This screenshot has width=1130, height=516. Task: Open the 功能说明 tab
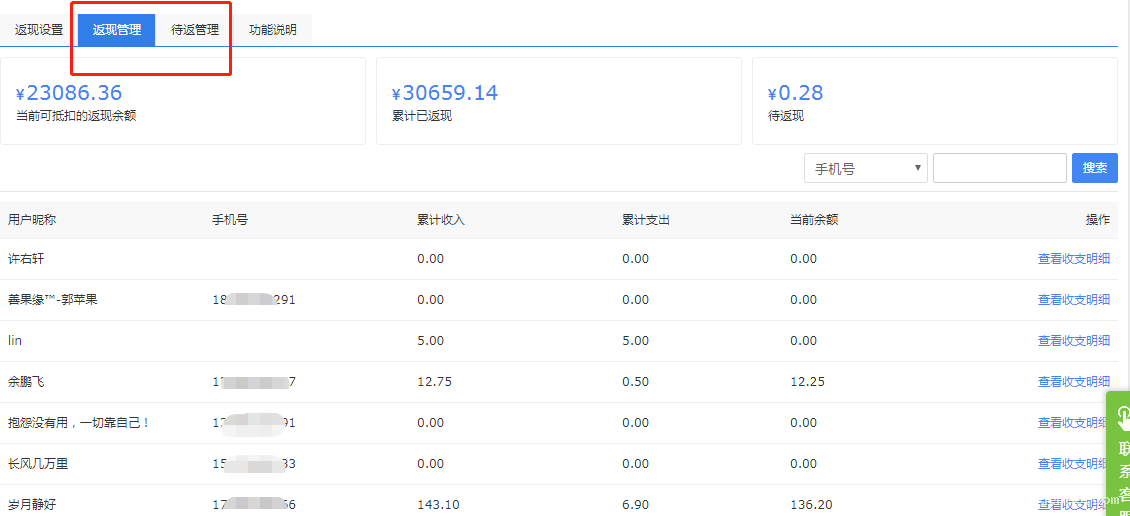click(x=272, y=30)
